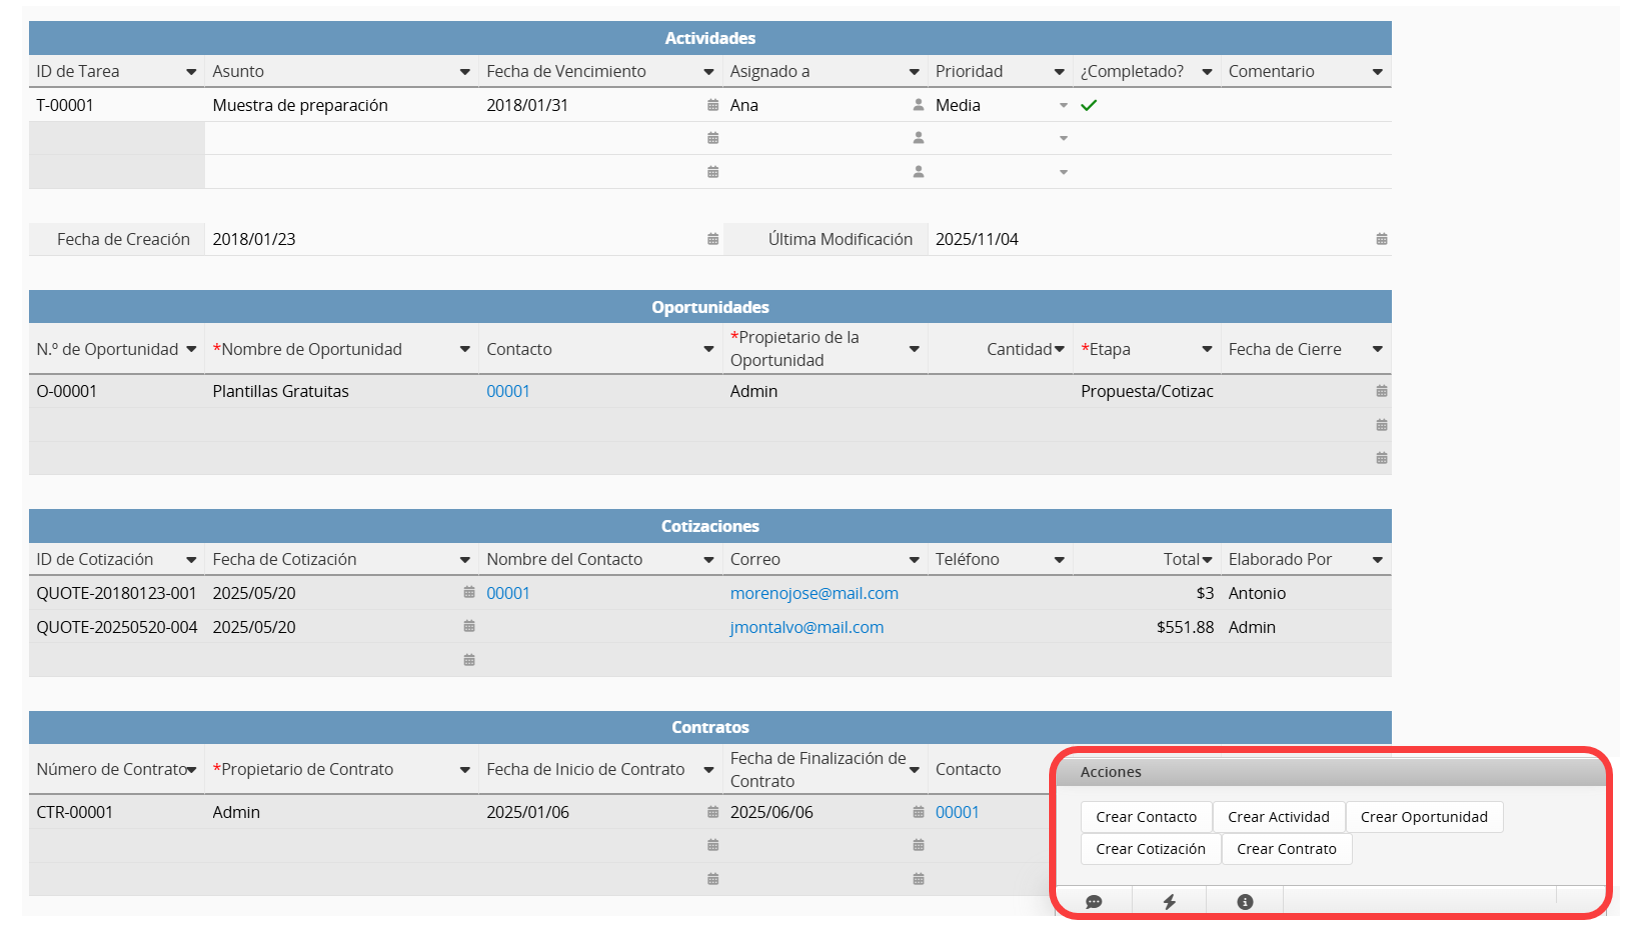Expand the Media priority dropdown
Viewport: 1642px width, 946px height.
click(x=1063, y=105)
